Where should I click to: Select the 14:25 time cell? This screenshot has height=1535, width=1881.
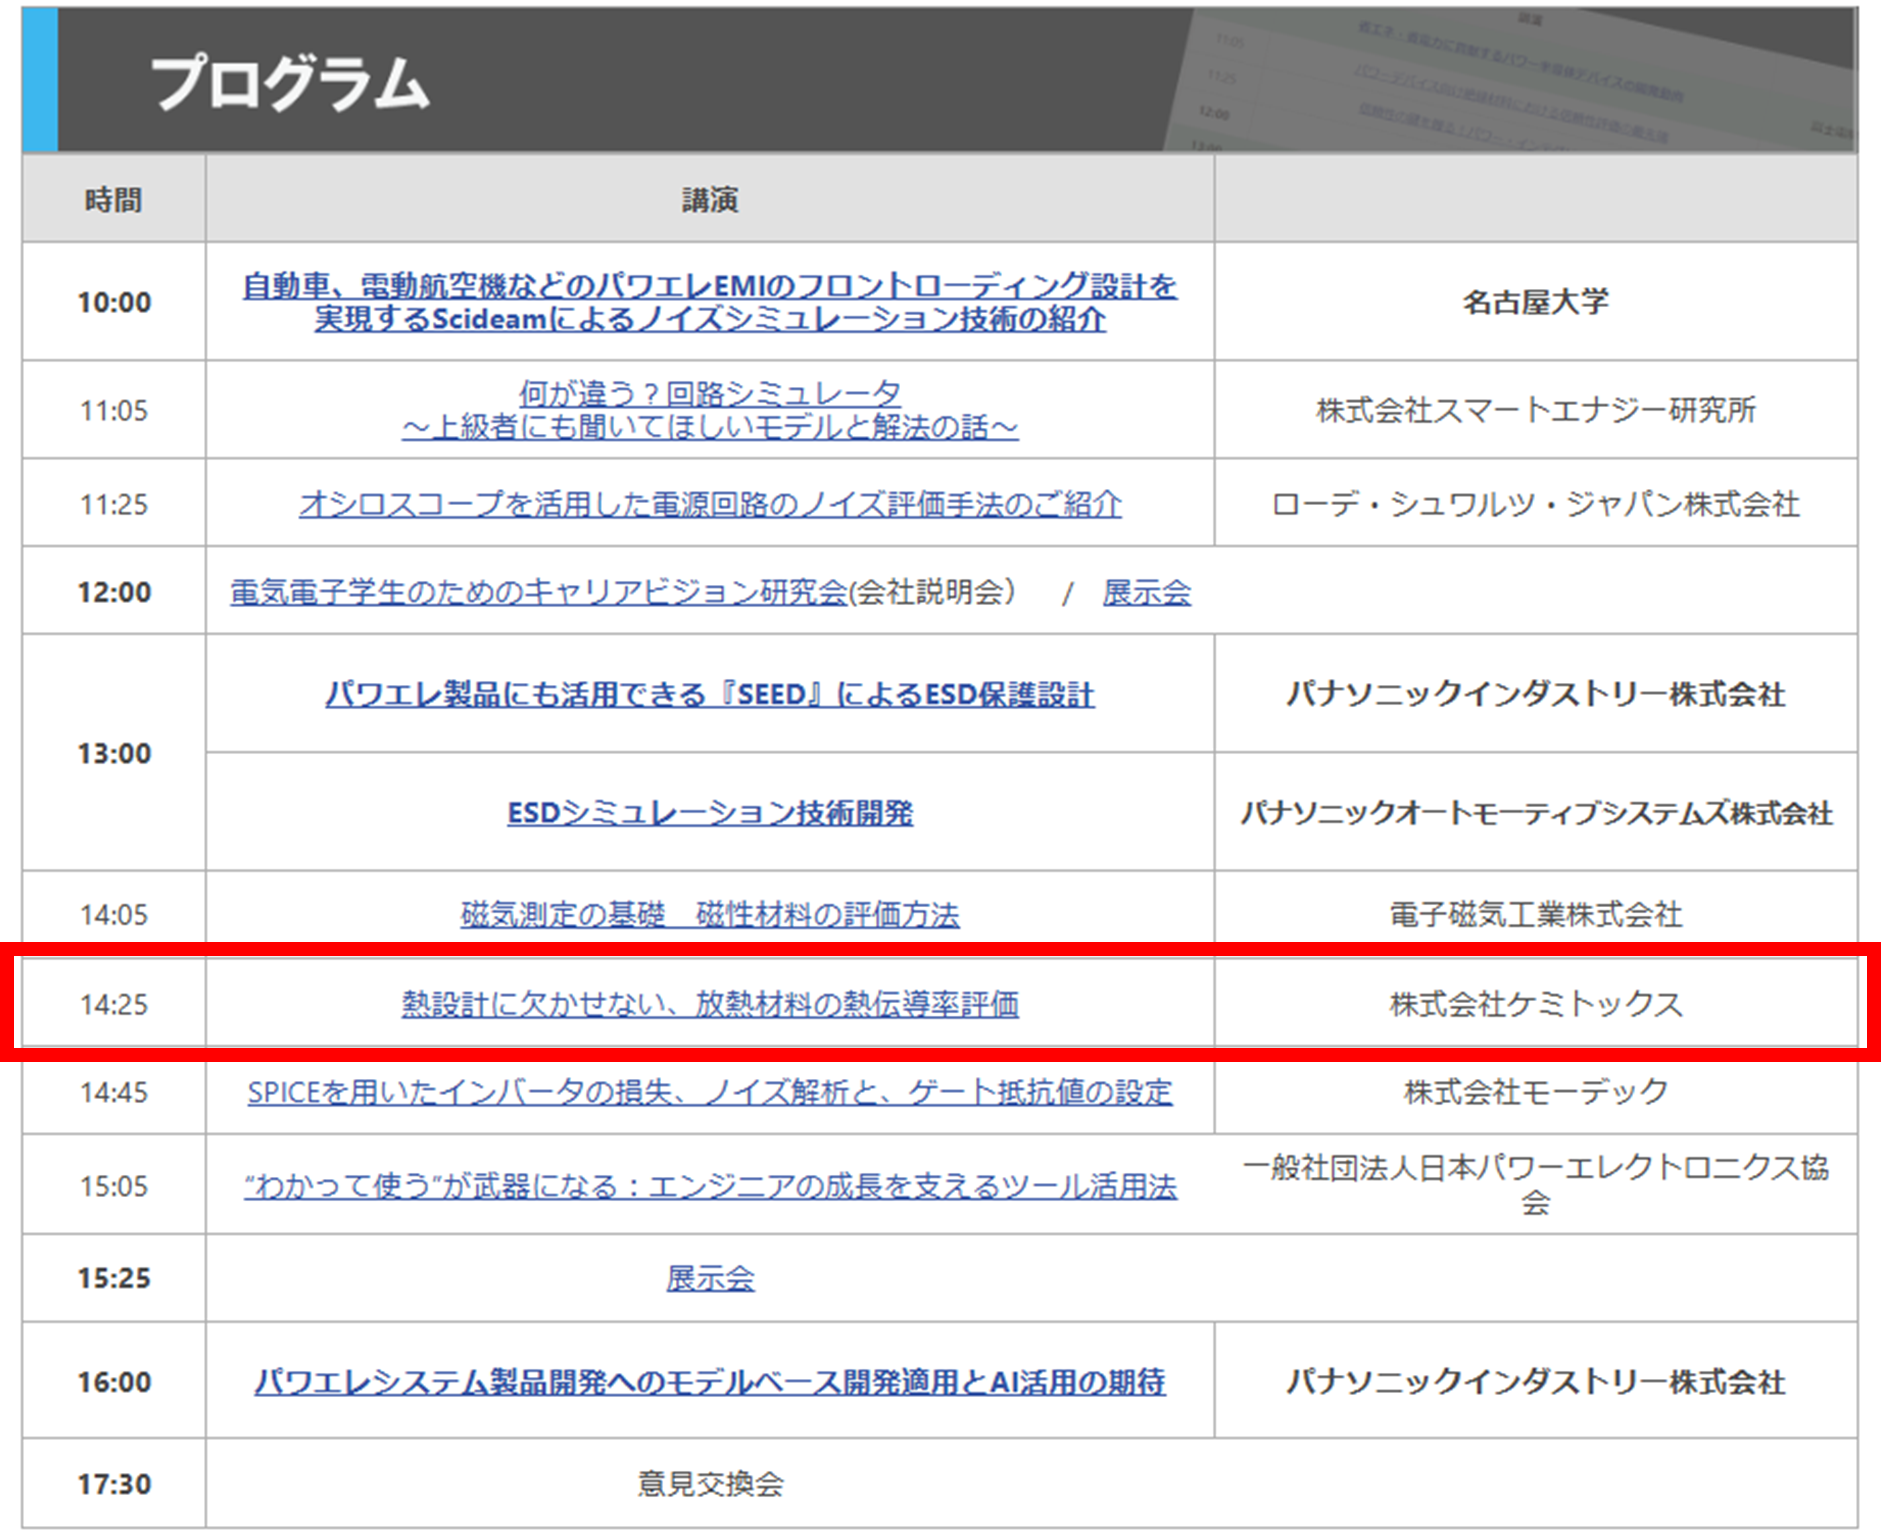click(113, 1003)
